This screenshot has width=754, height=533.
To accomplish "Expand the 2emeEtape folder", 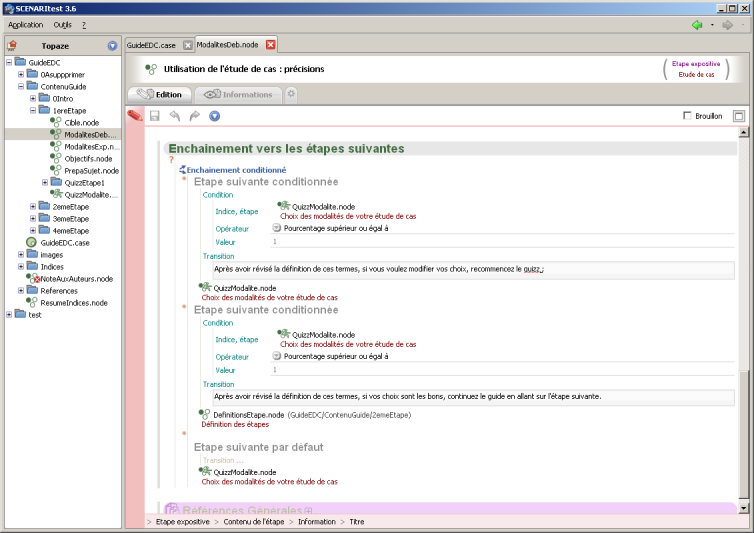I will pyautogui.click(x=33, y=206).
